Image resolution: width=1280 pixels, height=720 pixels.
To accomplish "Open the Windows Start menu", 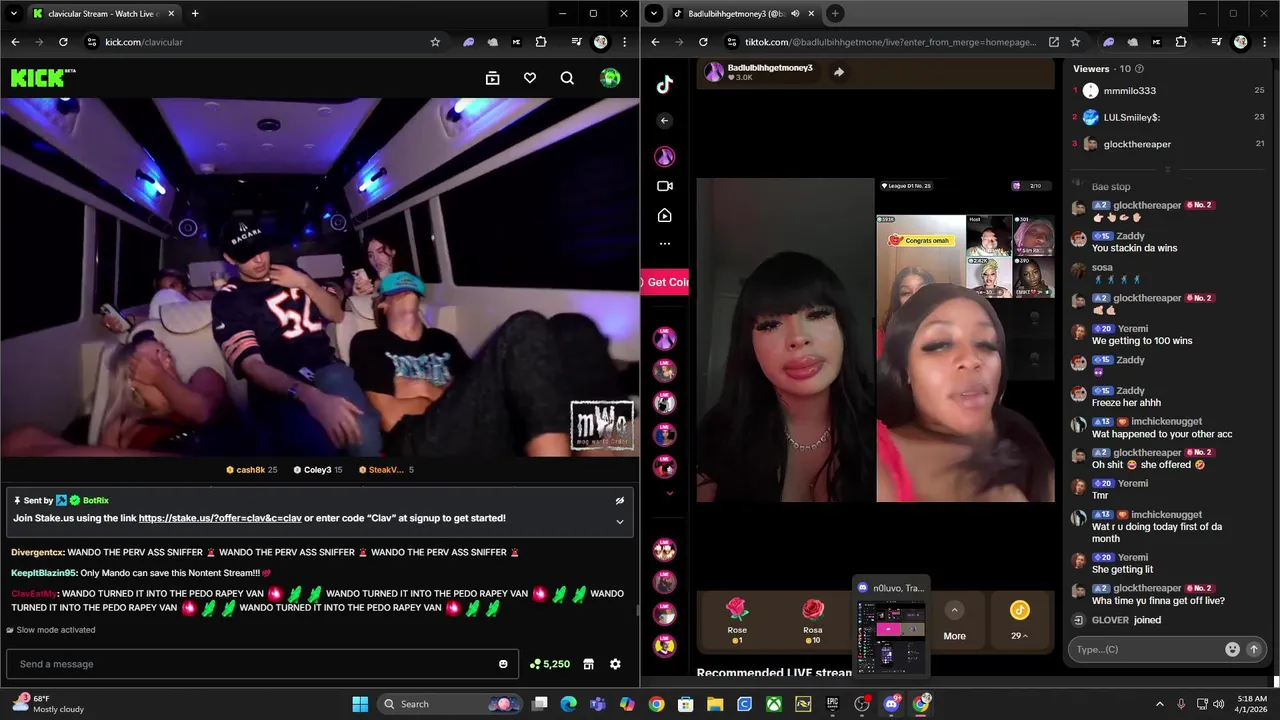I will click(360, 704).
